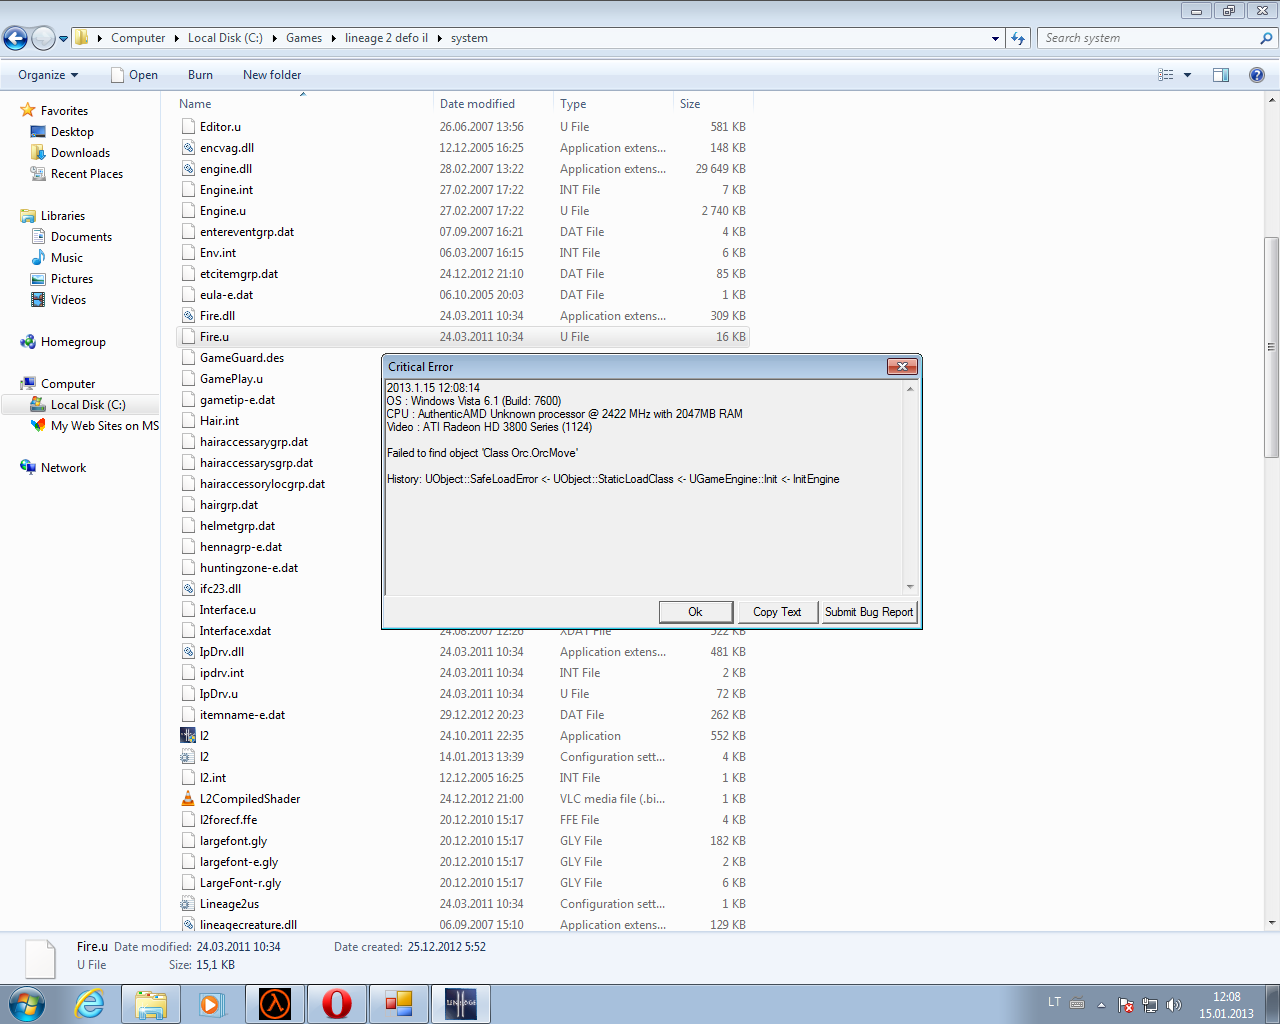
Task: Open the view options dropdown arrow
Action: pyautogui.click(x=1188, y=75)
